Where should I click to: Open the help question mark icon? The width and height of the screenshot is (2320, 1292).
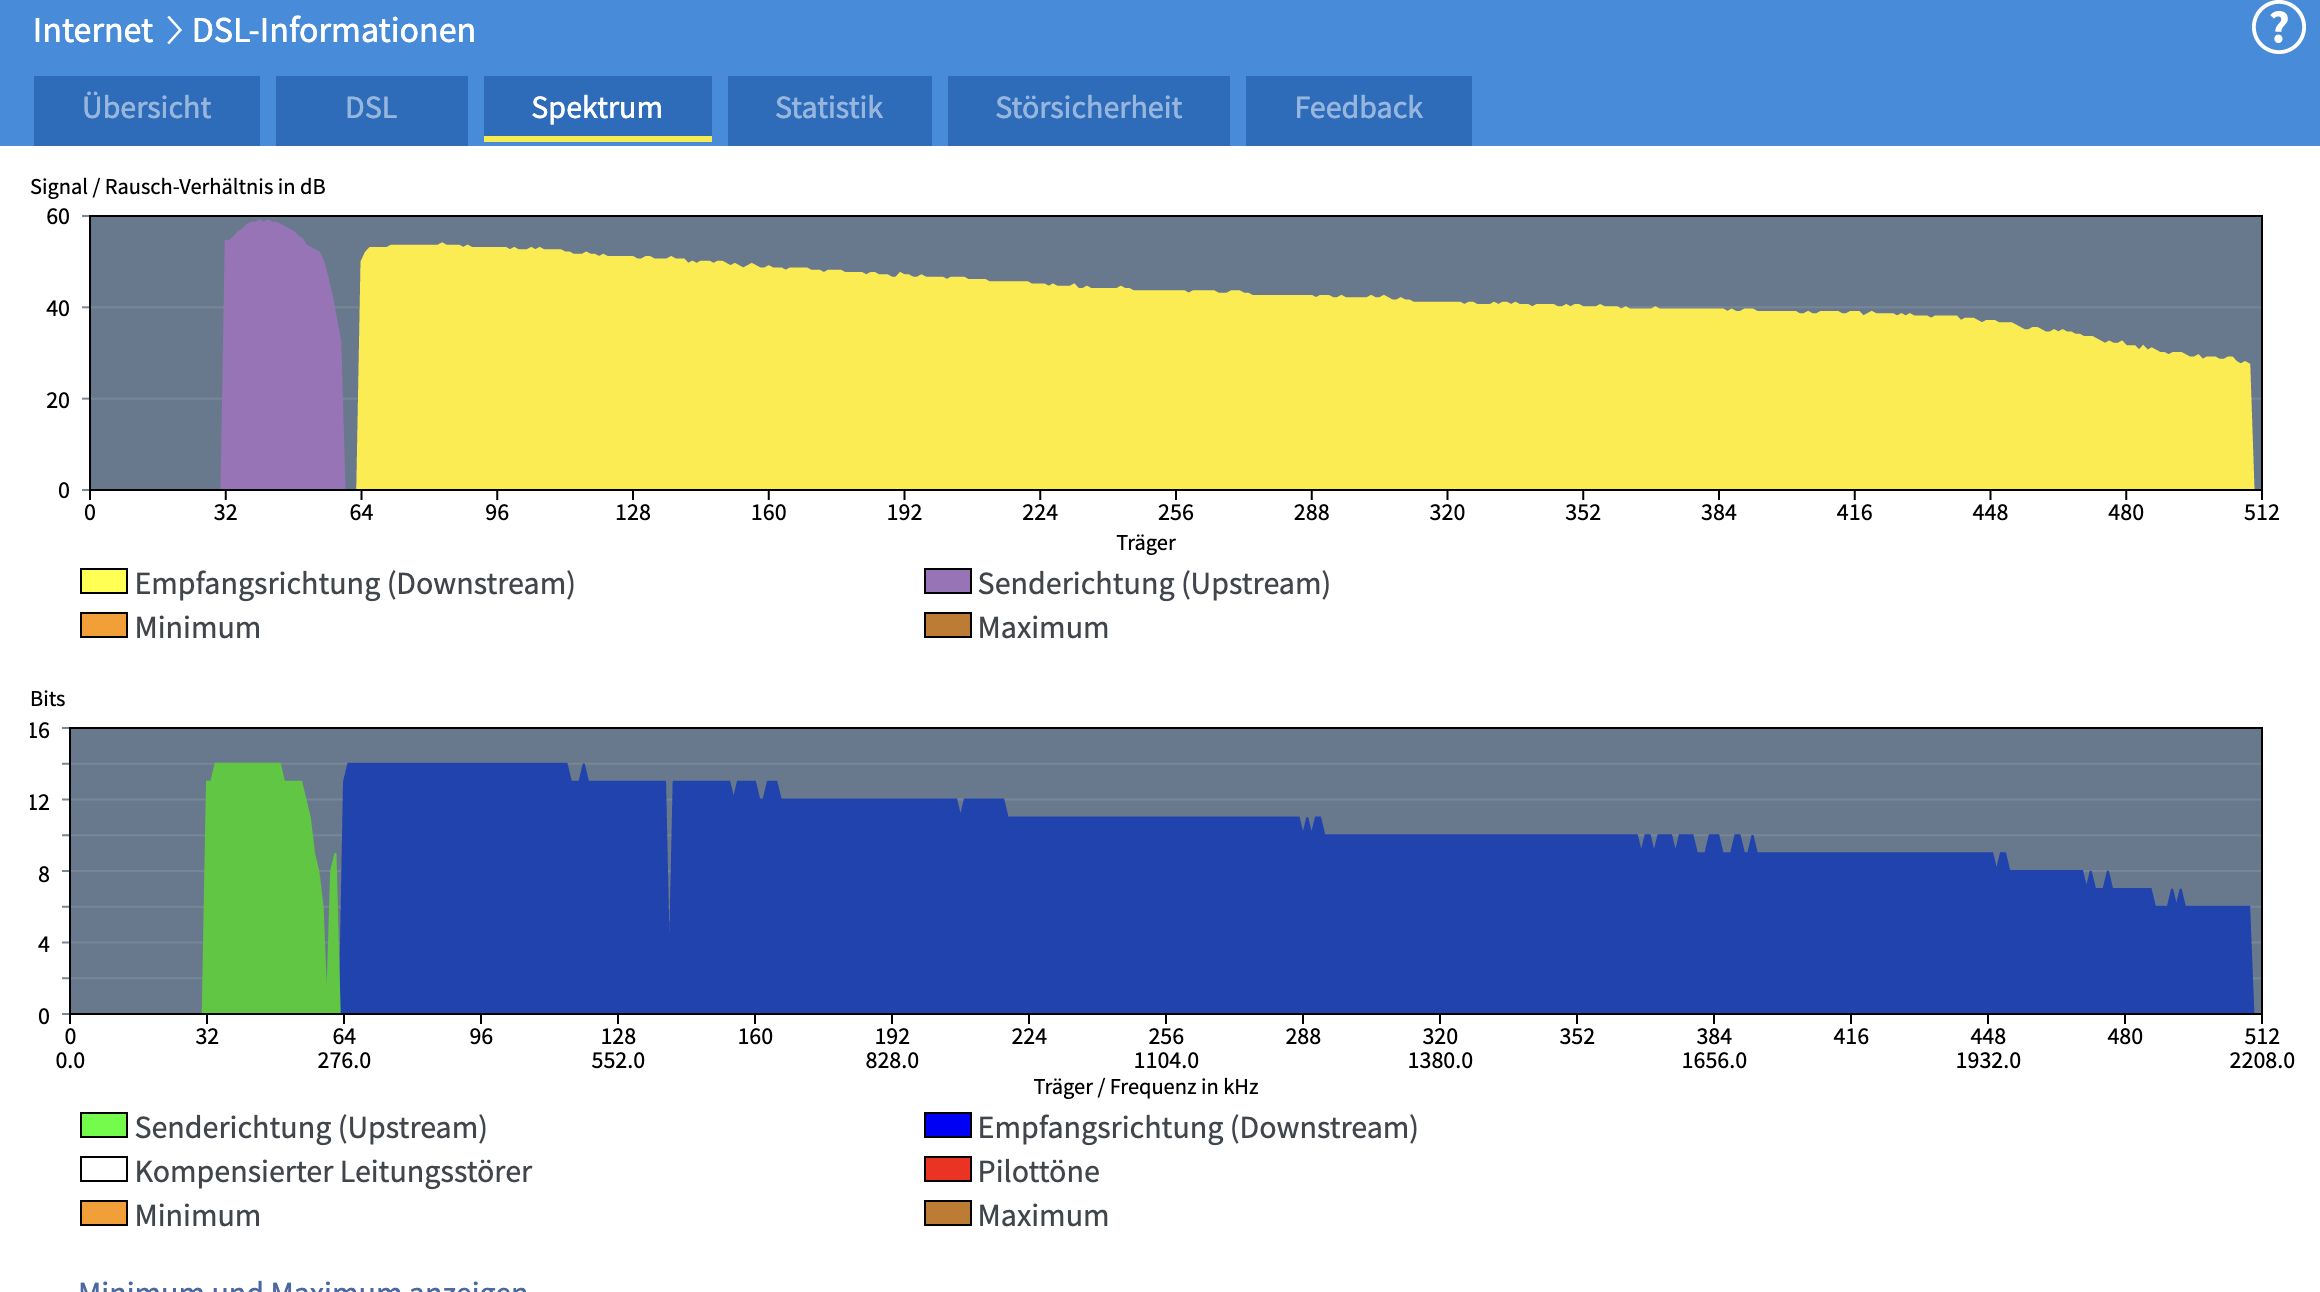(x=2278, y=29)
